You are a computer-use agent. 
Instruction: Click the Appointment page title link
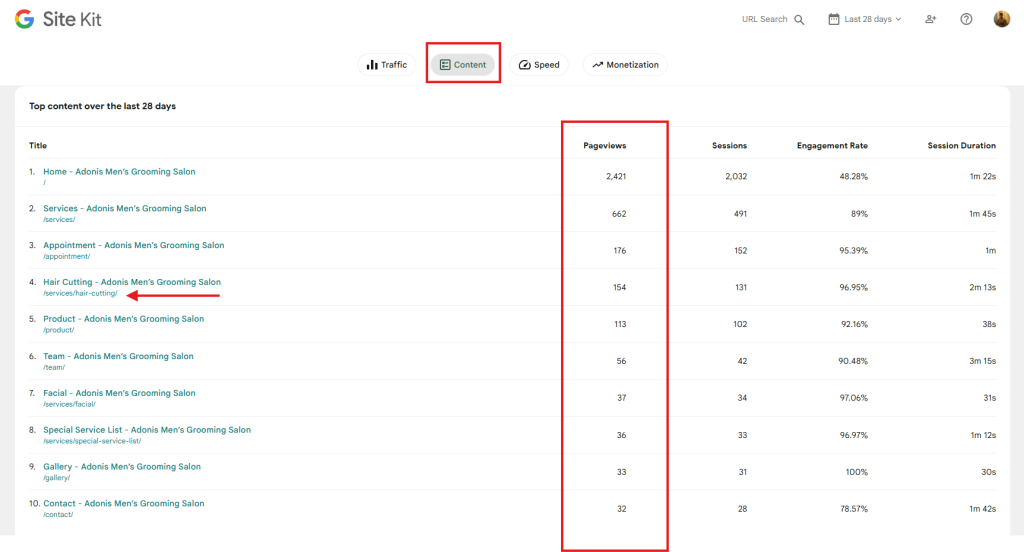(133, 245)
